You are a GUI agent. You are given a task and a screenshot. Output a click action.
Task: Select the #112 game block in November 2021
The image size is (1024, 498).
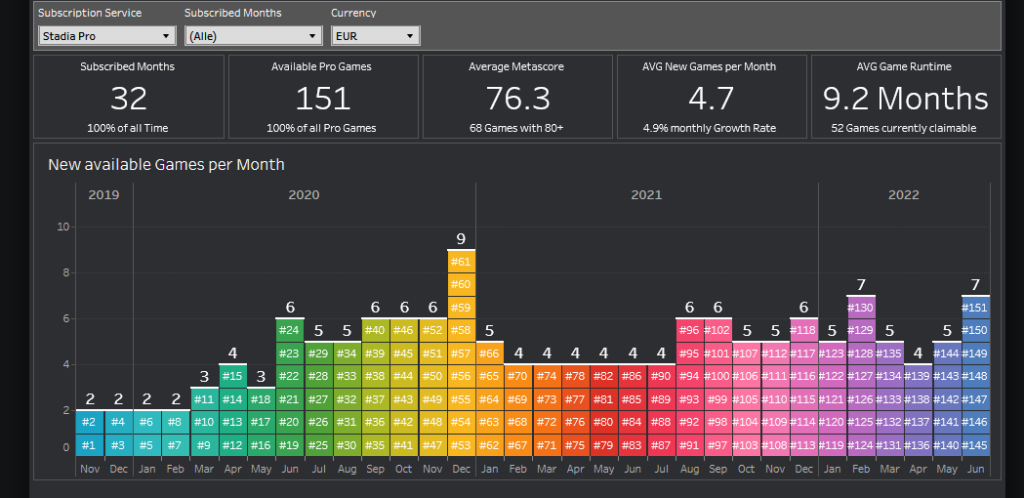point(775,353)
